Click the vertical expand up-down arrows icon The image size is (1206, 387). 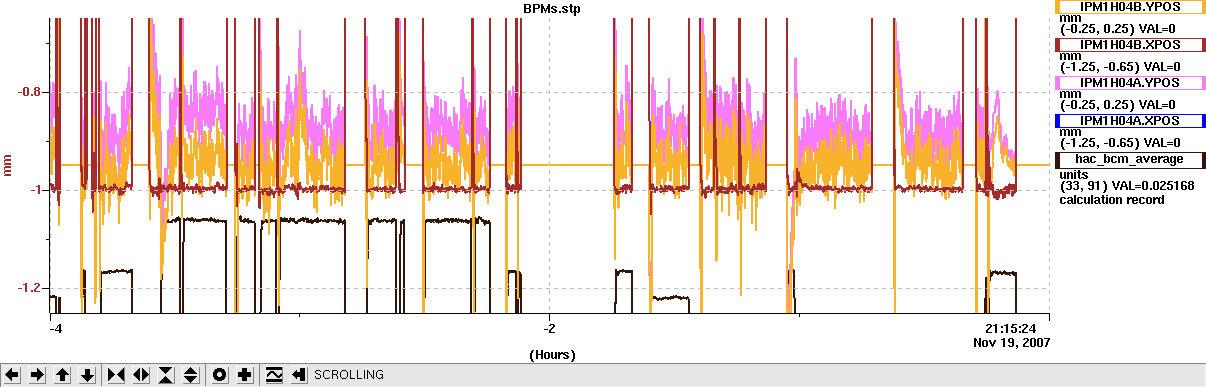click(191, 375)
